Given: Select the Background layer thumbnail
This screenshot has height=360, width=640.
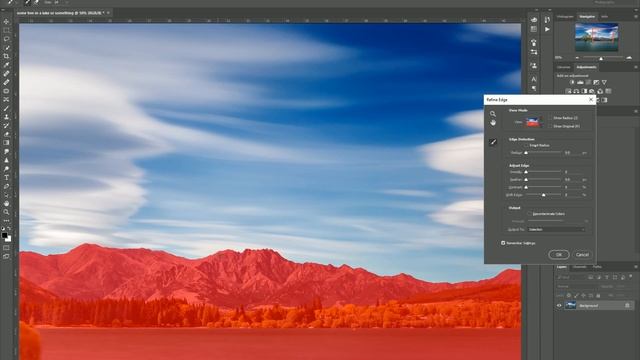Looking at the screenshot, I should [571, 305].
